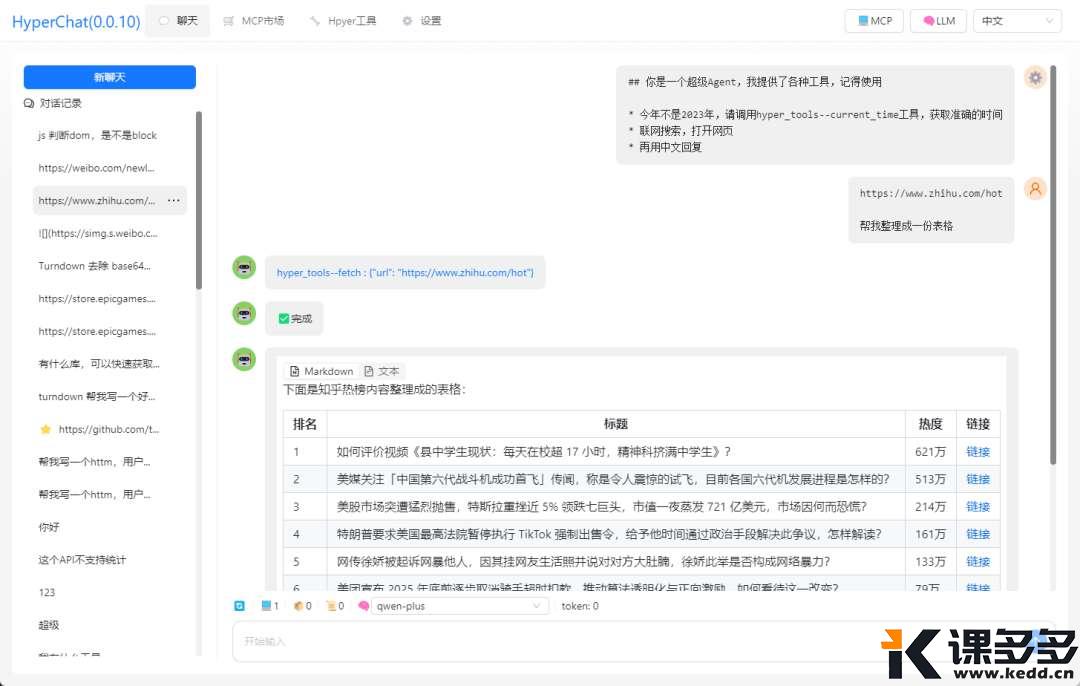1080x686 pixels.
Task: Click the 513万 heat value cell
Action: pos(931,479)
